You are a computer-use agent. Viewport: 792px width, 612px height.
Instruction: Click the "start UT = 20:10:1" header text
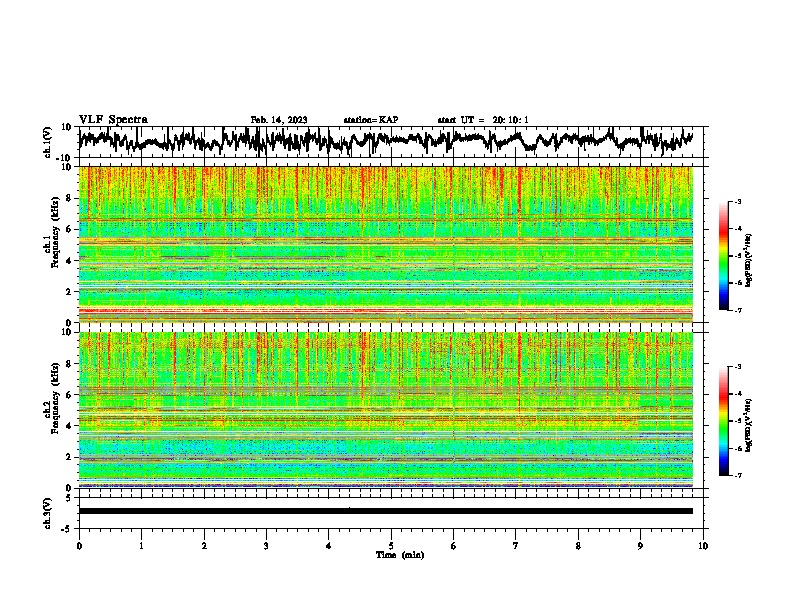click(483, 120)
